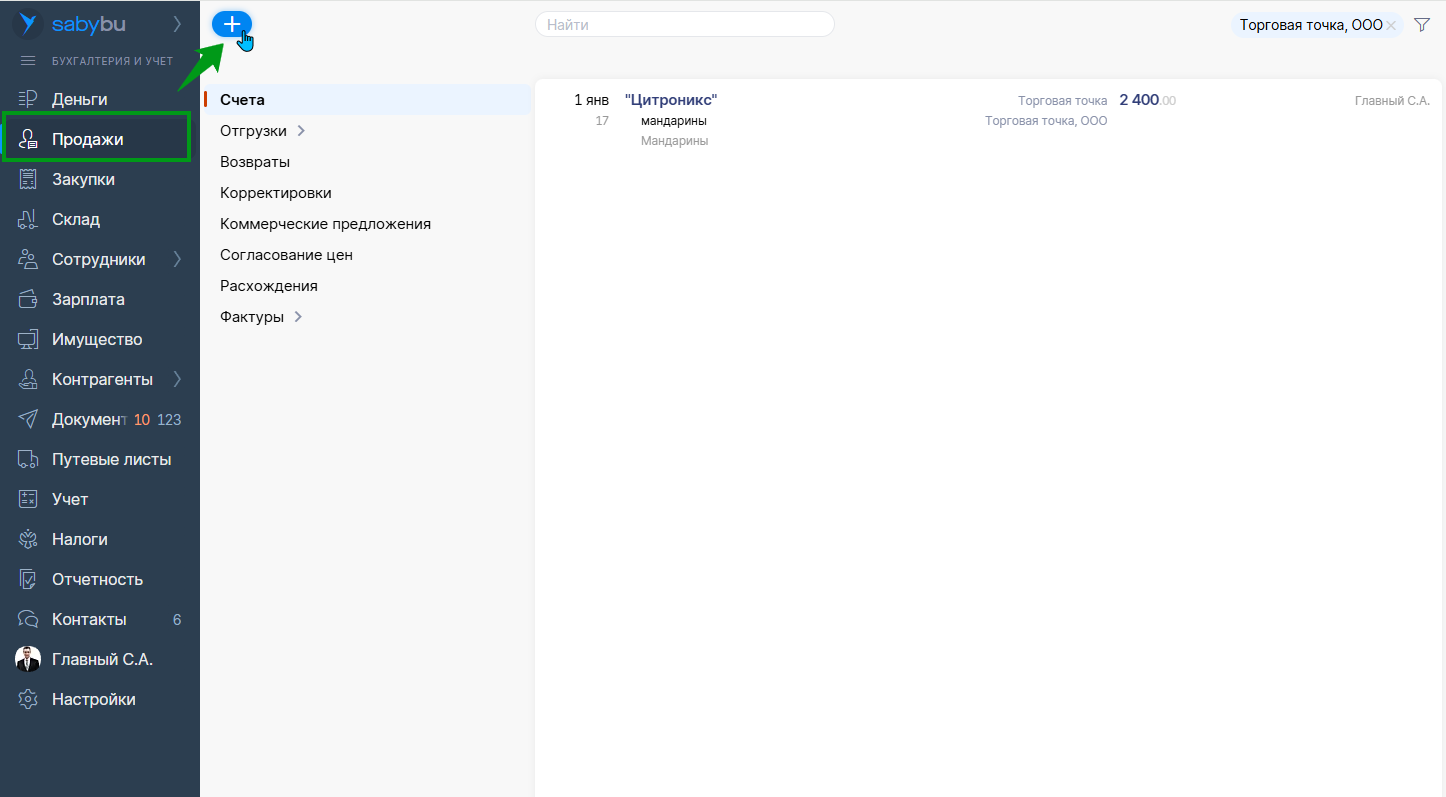Remove the Торговая точка, ООО filter chip
Screen dimensions: 1446x797
pyautogui.click(x=1391, y=26)
